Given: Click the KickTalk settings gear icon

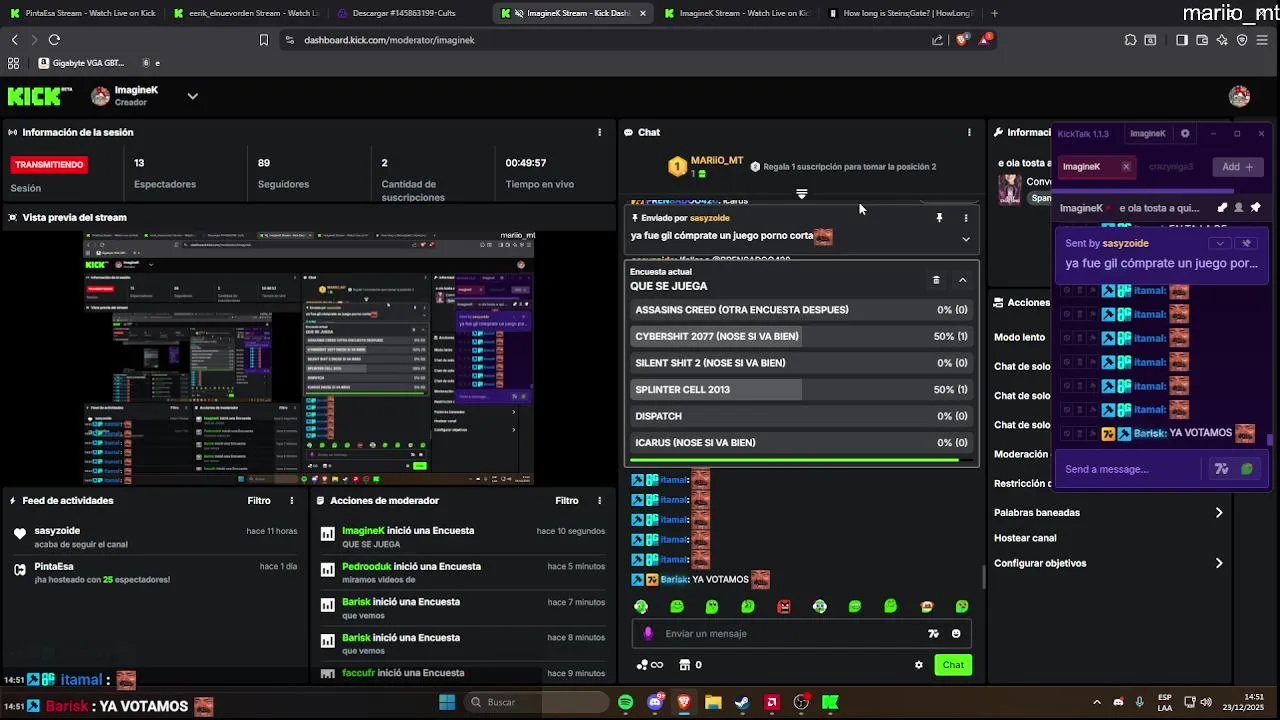Looking at the screenshot, I should [1185, 133].
